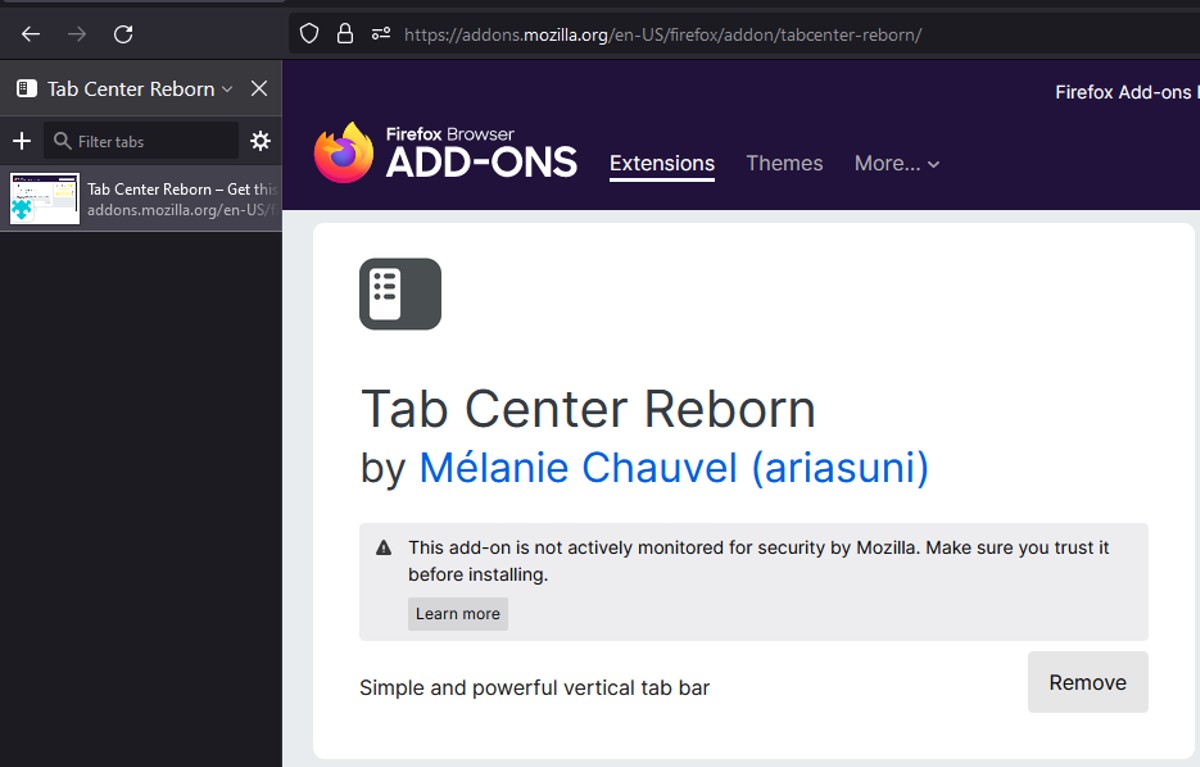Open the Themes section

pos(784,163)
